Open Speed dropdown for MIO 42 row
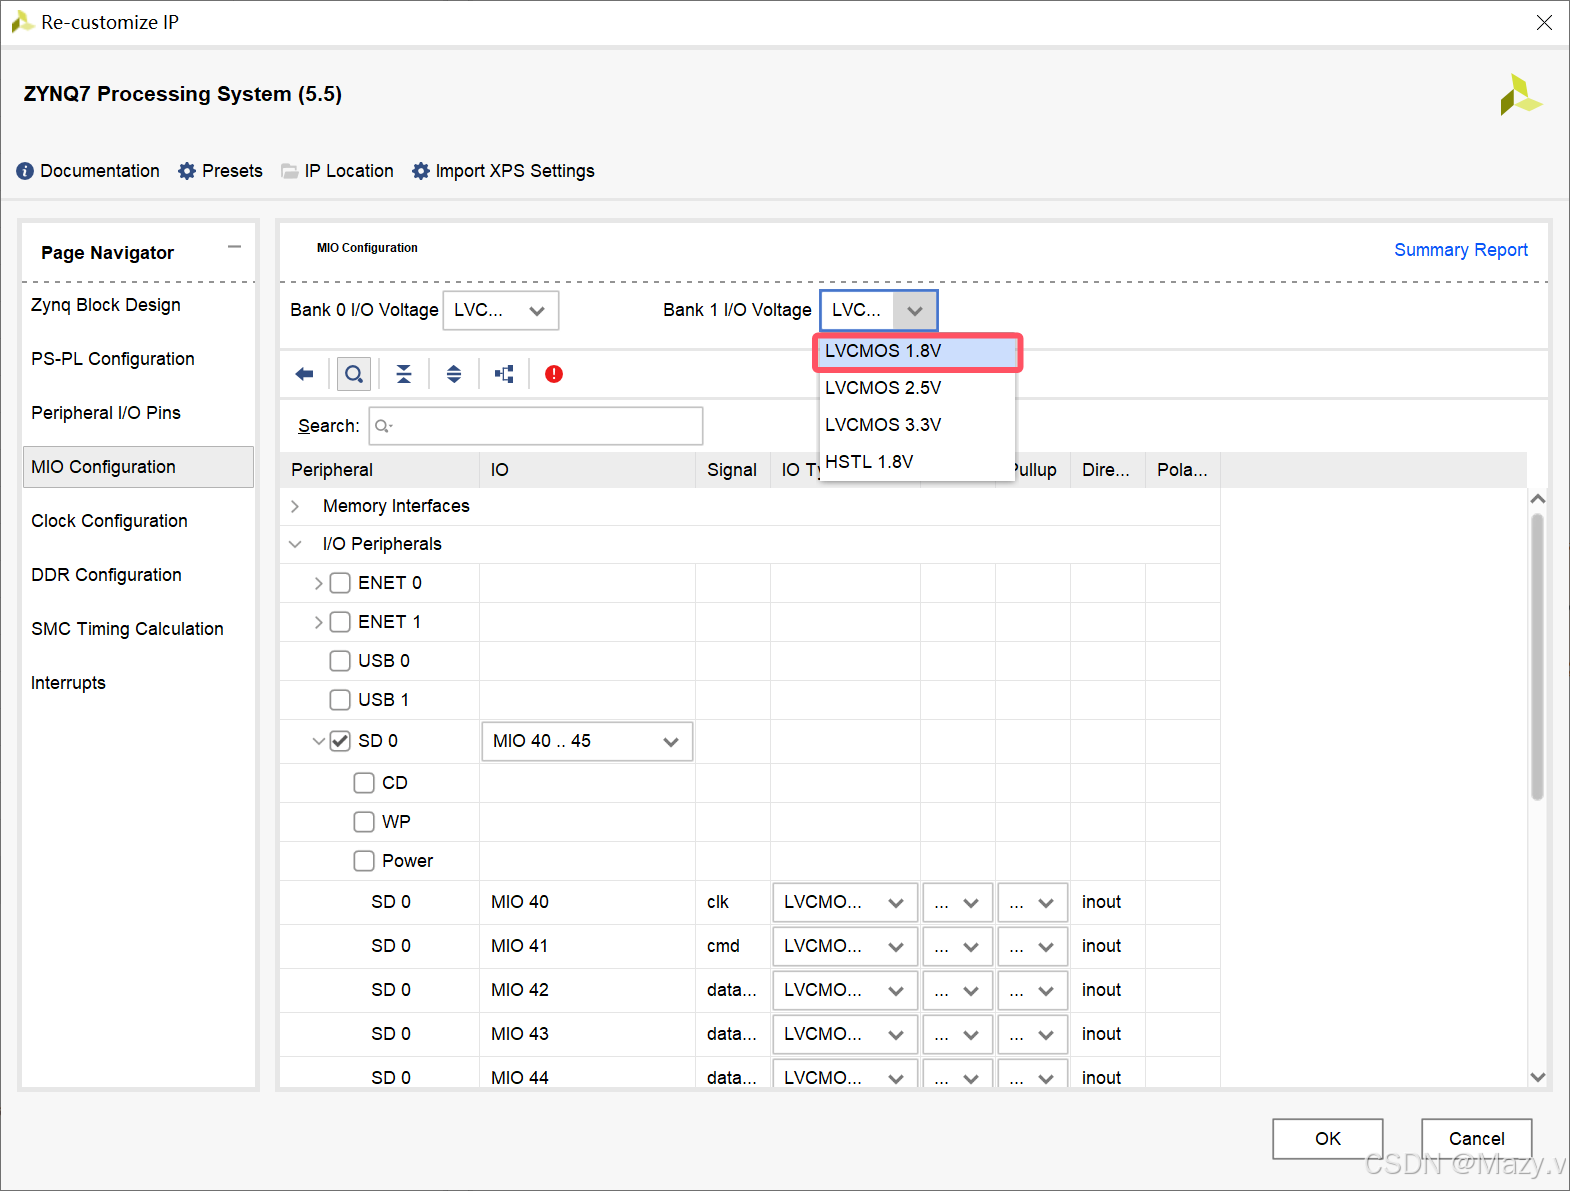The width and height of the screenshot is (1570, 1191). point(957,991)
